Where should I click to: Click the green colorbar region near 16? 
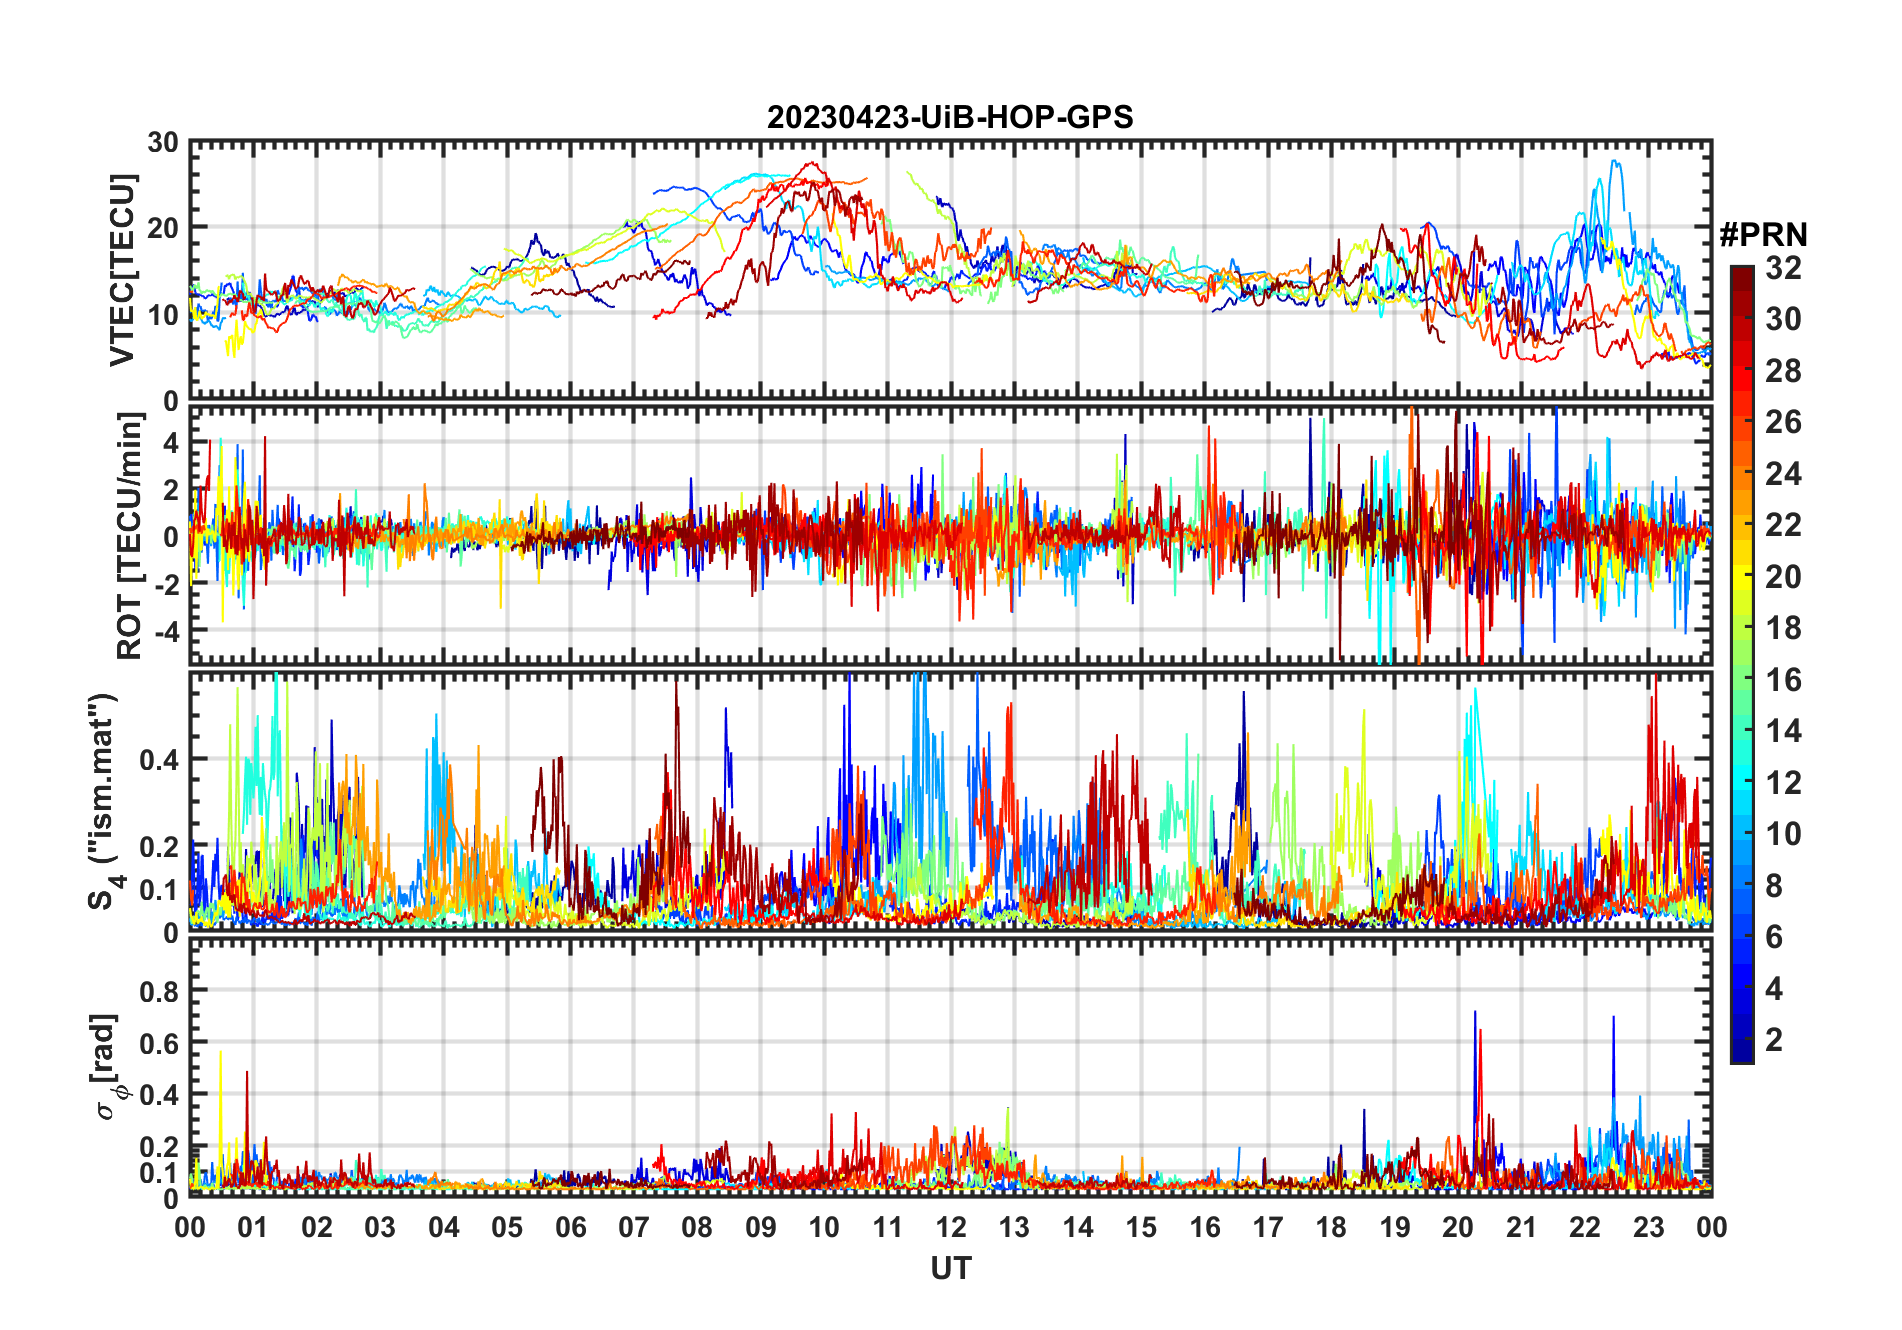tap(1742, 680)
